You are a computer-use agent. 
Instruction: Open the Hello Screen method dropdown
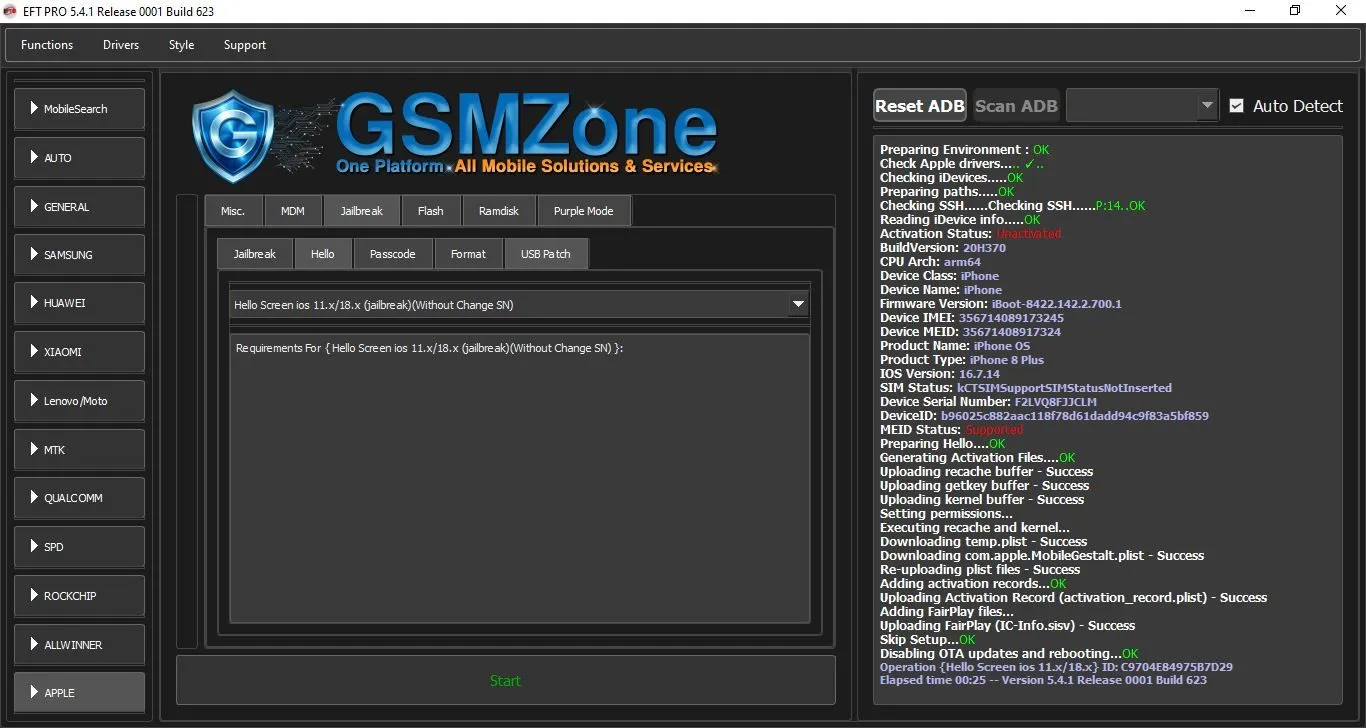797,305
